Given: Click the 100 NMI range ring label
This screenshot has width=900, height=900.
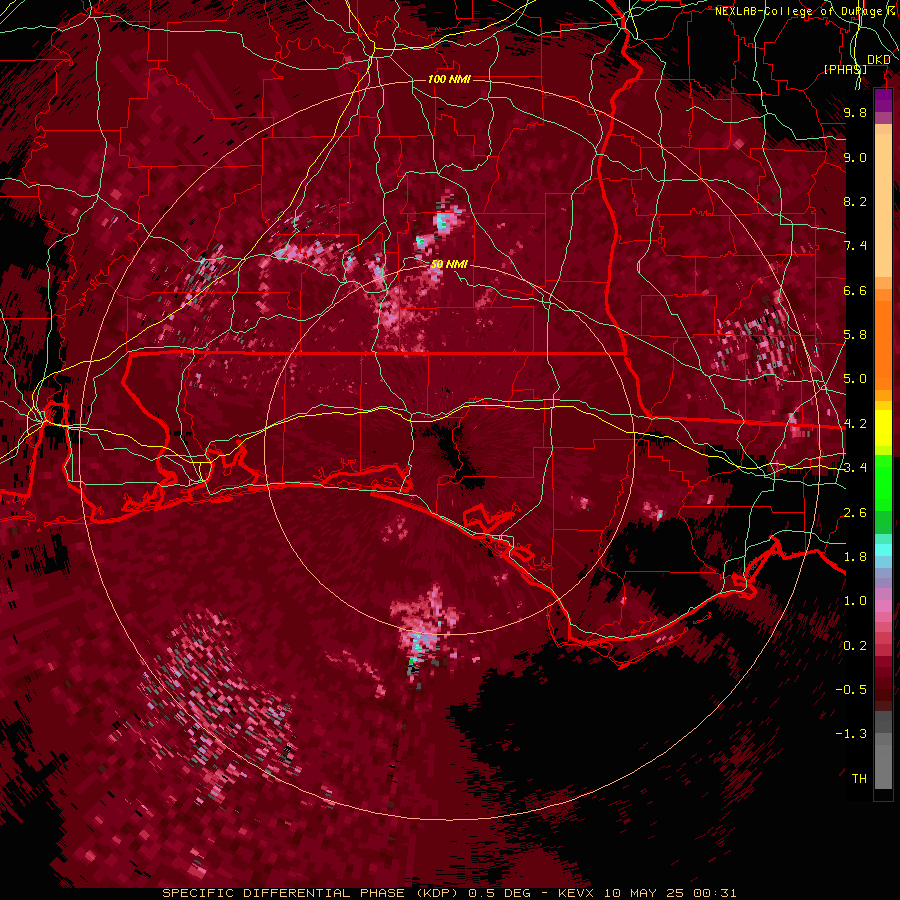Looking at the screenshot, I should [x=449, y=79].
